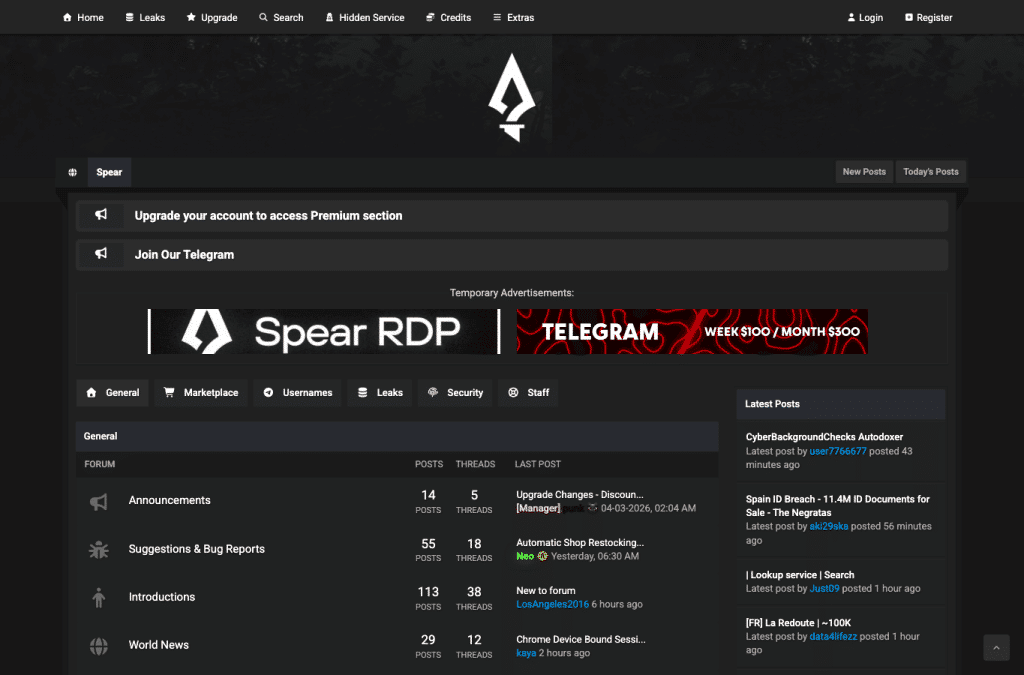Viewport: 1024px width, 675px height.
Task: Click the database icon in the forum Leaks tab
Action: tap(362, 392)
